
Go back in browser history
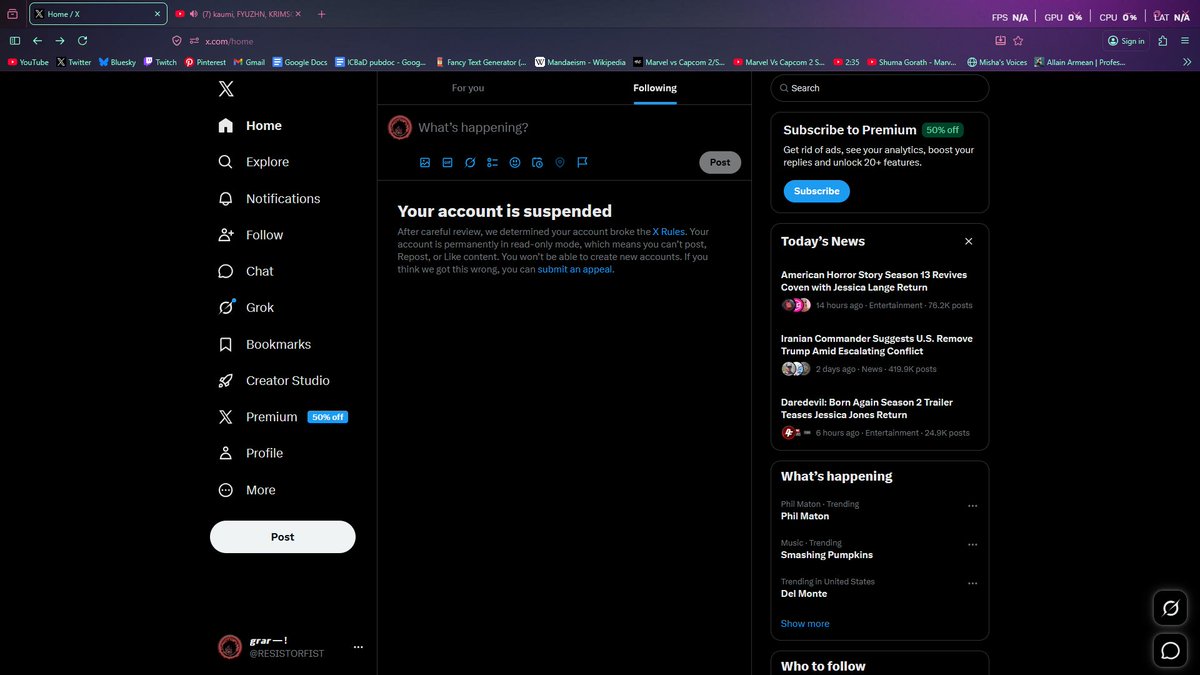point(37,41)
